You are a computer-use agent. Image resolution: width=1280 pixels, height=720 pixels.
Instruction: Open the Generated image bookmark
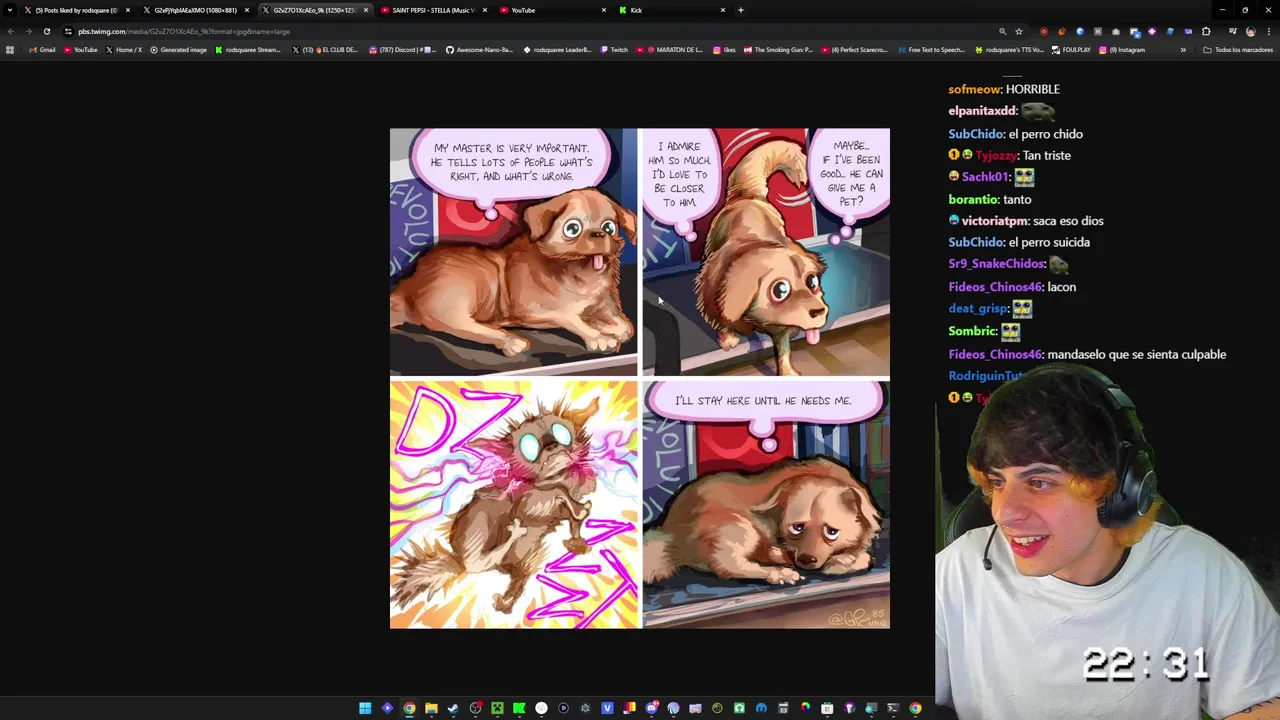point(179,50)
